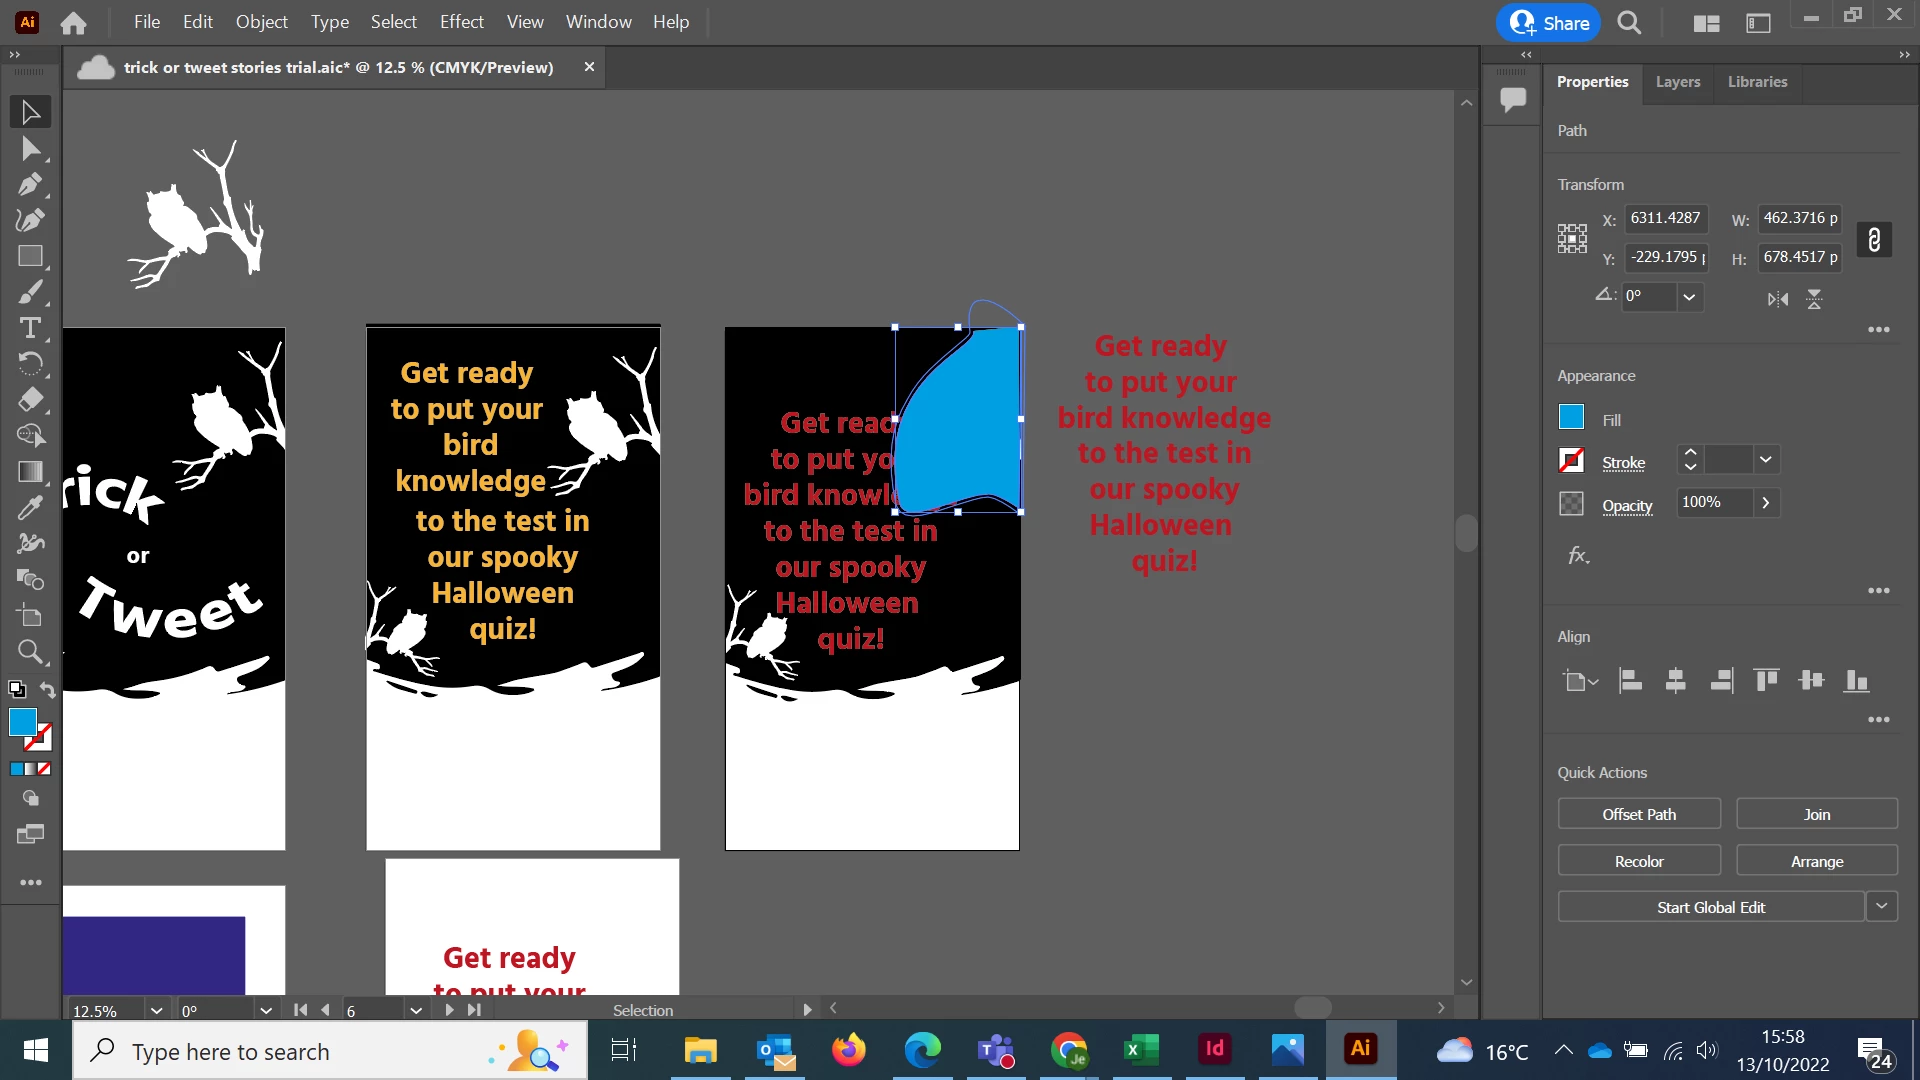The image size is (1920, 1080).
Task: Toggle constrain width and height proportions
Action: [1873, 240]
